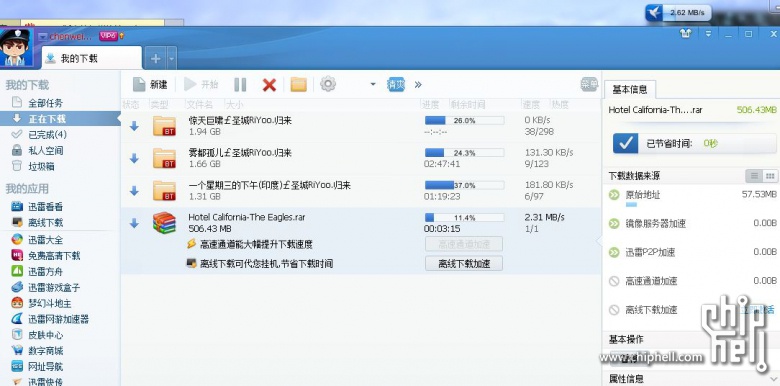This screenshot has height=386, width=780.
Task: Open 迅雷游戏盒子 app
Action: pyautogui.click(x=46, y=288)
